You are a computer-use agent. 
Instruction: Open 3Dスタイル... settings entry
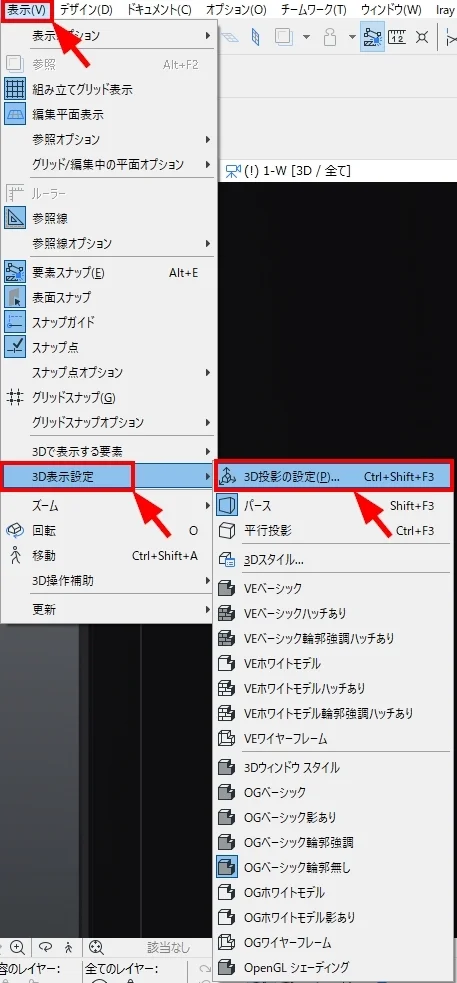(333, 560)
